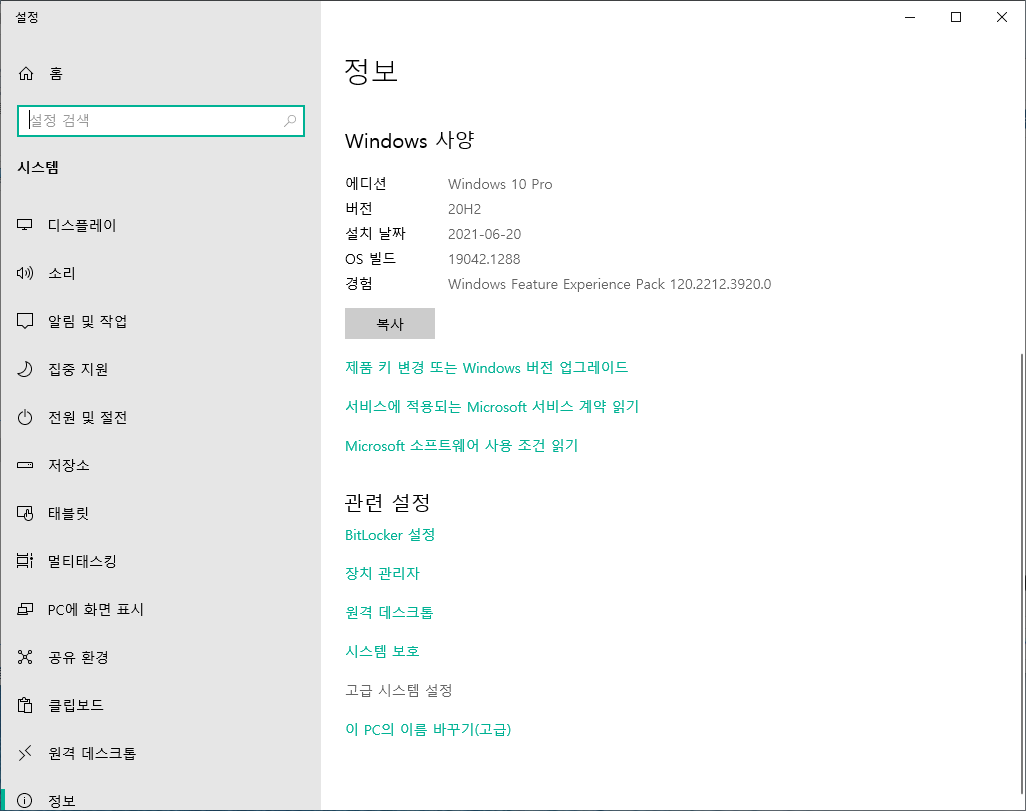Open 디스플레이 settings page
1026x811 pixels.
click(160, 225)
